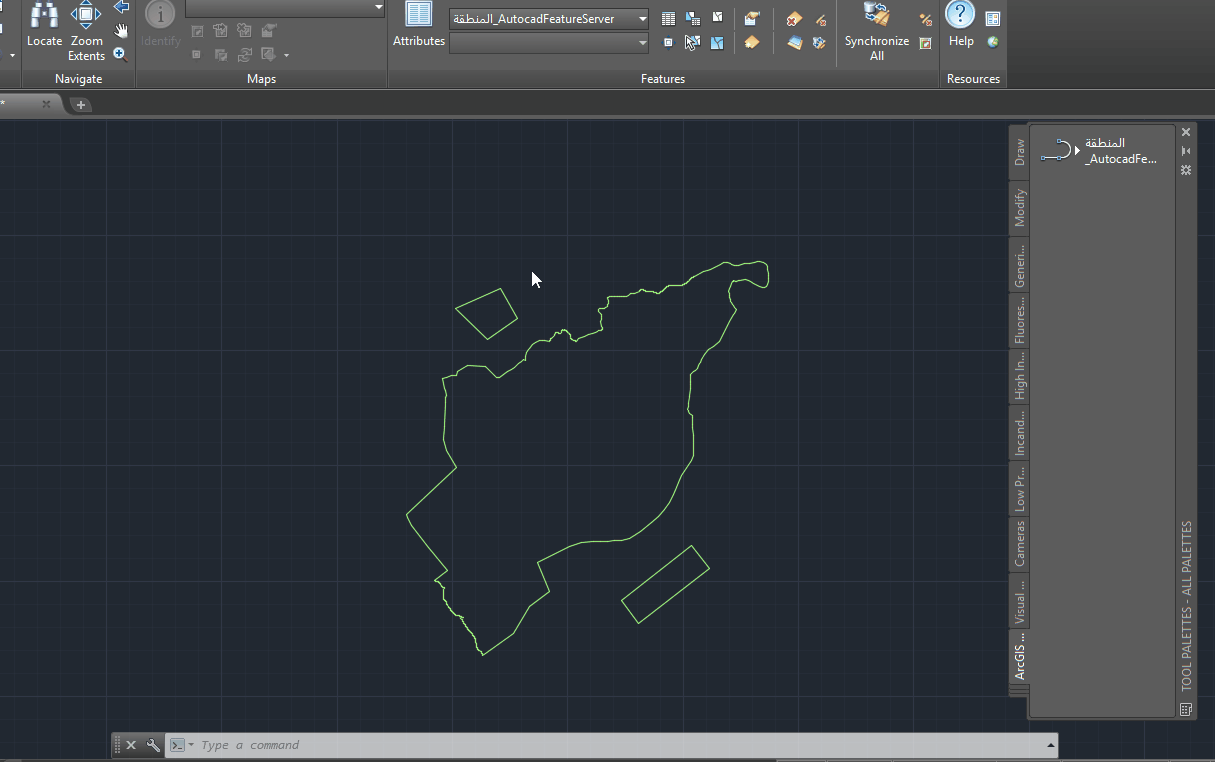Viewport: 1215px width, 762px height.
Task: Switch to the Generi… palette tab
Action: click(1019, 265)
